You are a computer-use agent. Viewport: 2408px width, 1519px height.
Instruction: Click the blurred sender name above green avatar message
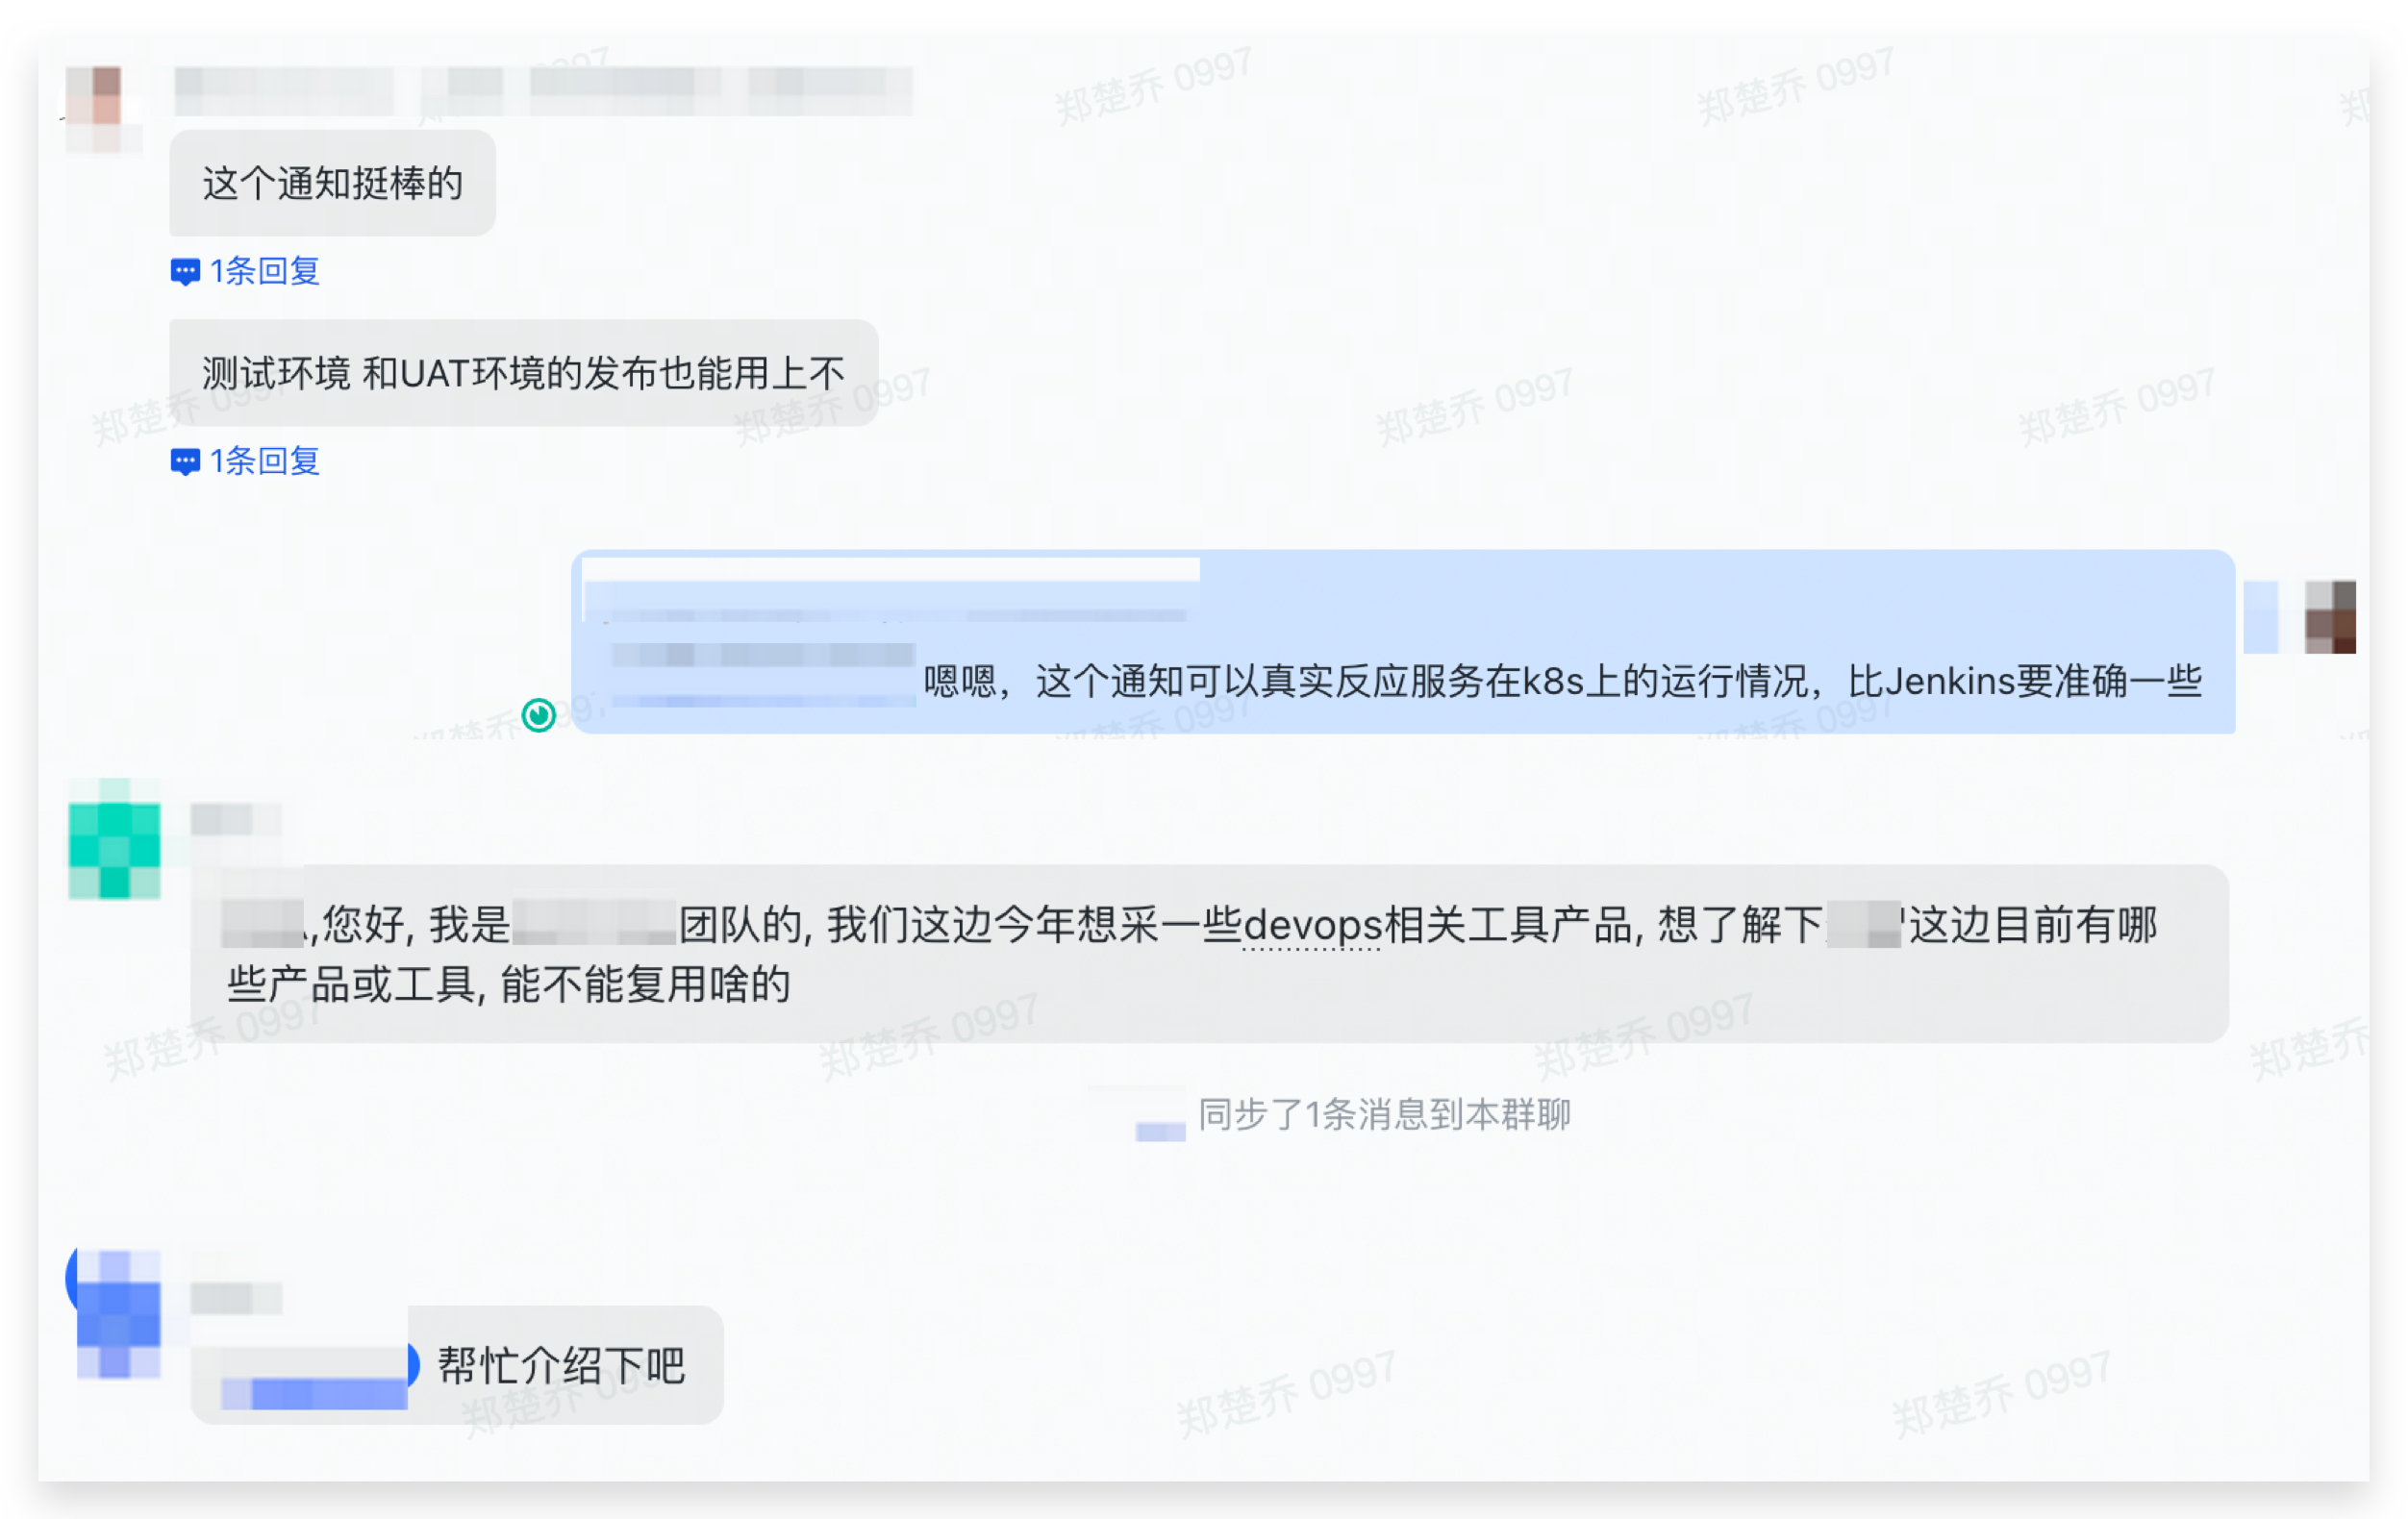236,820
